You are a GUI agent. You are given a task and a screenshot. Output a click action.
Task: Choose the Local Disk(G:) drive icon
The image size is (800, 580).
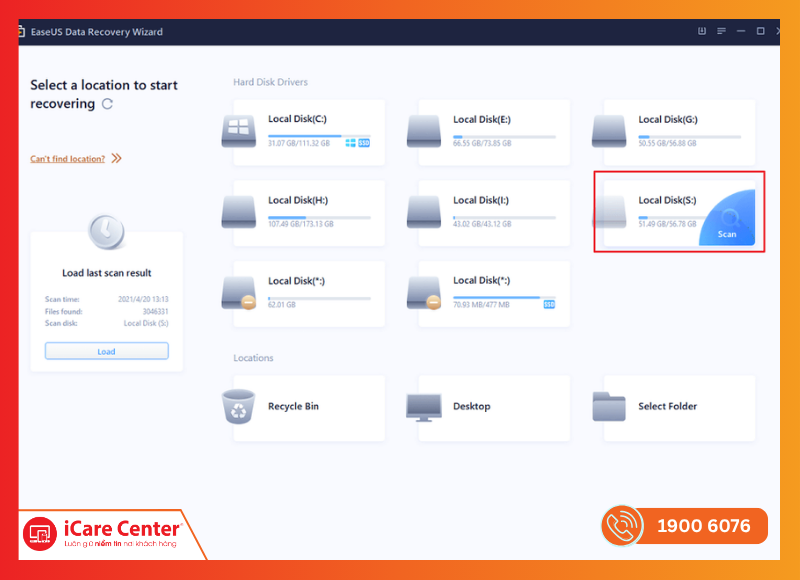[x=609, y=130]
